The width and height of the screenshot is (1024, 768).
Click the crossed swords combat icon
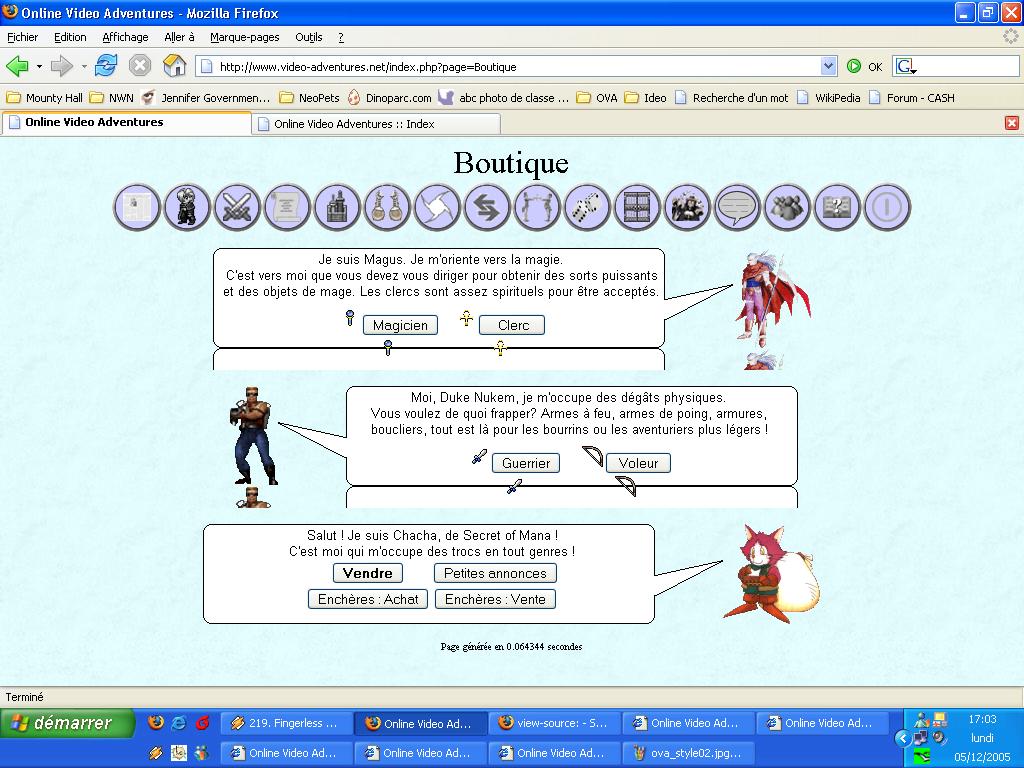click(237, 208)
